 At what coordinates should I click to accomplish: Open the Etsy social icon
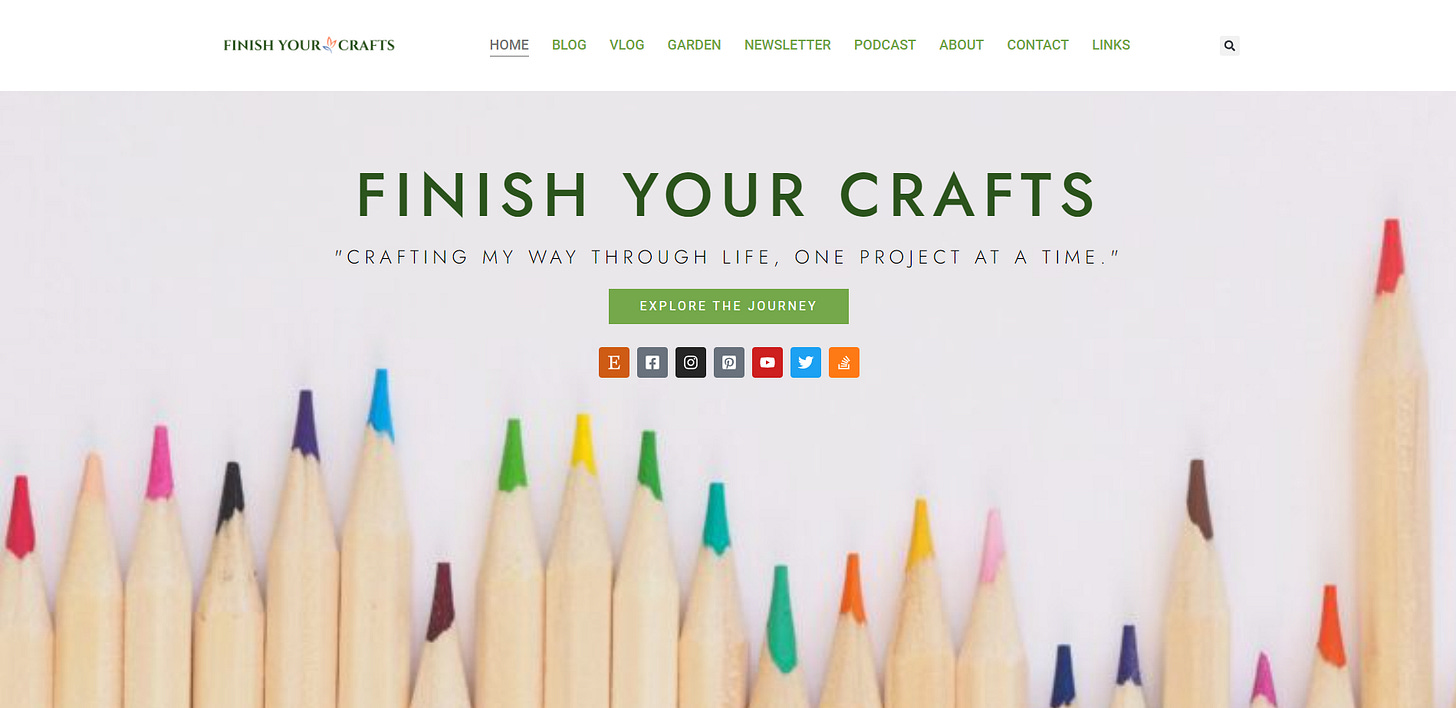(614, 362)
